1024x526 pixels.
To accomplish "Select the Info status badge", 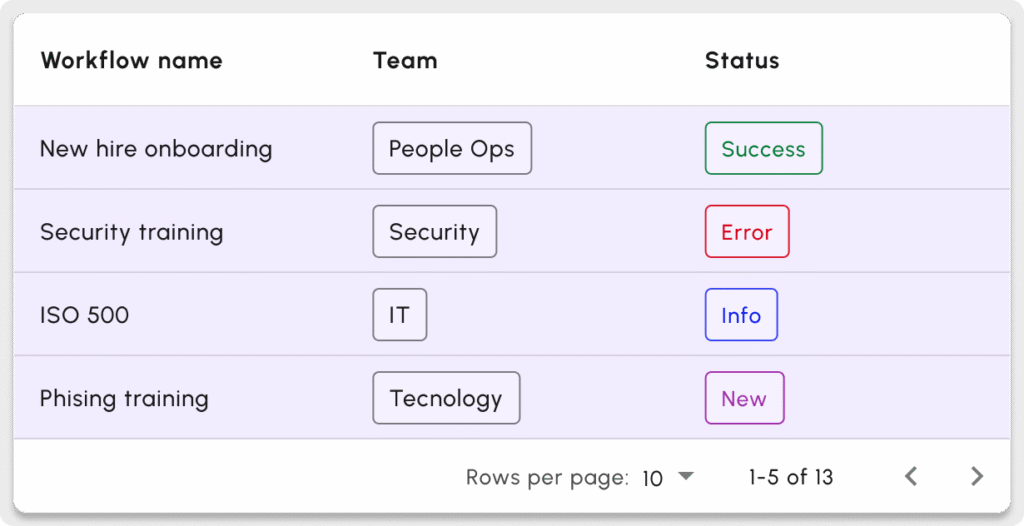I will coord(741,315).
